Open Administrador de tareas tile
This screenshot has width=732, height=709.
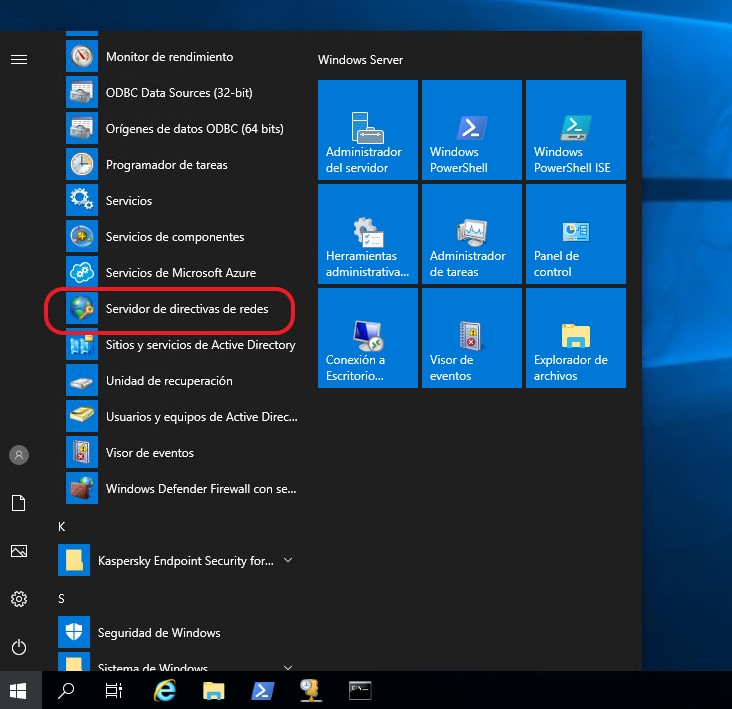pyautogui.click(x=472, y=234)
